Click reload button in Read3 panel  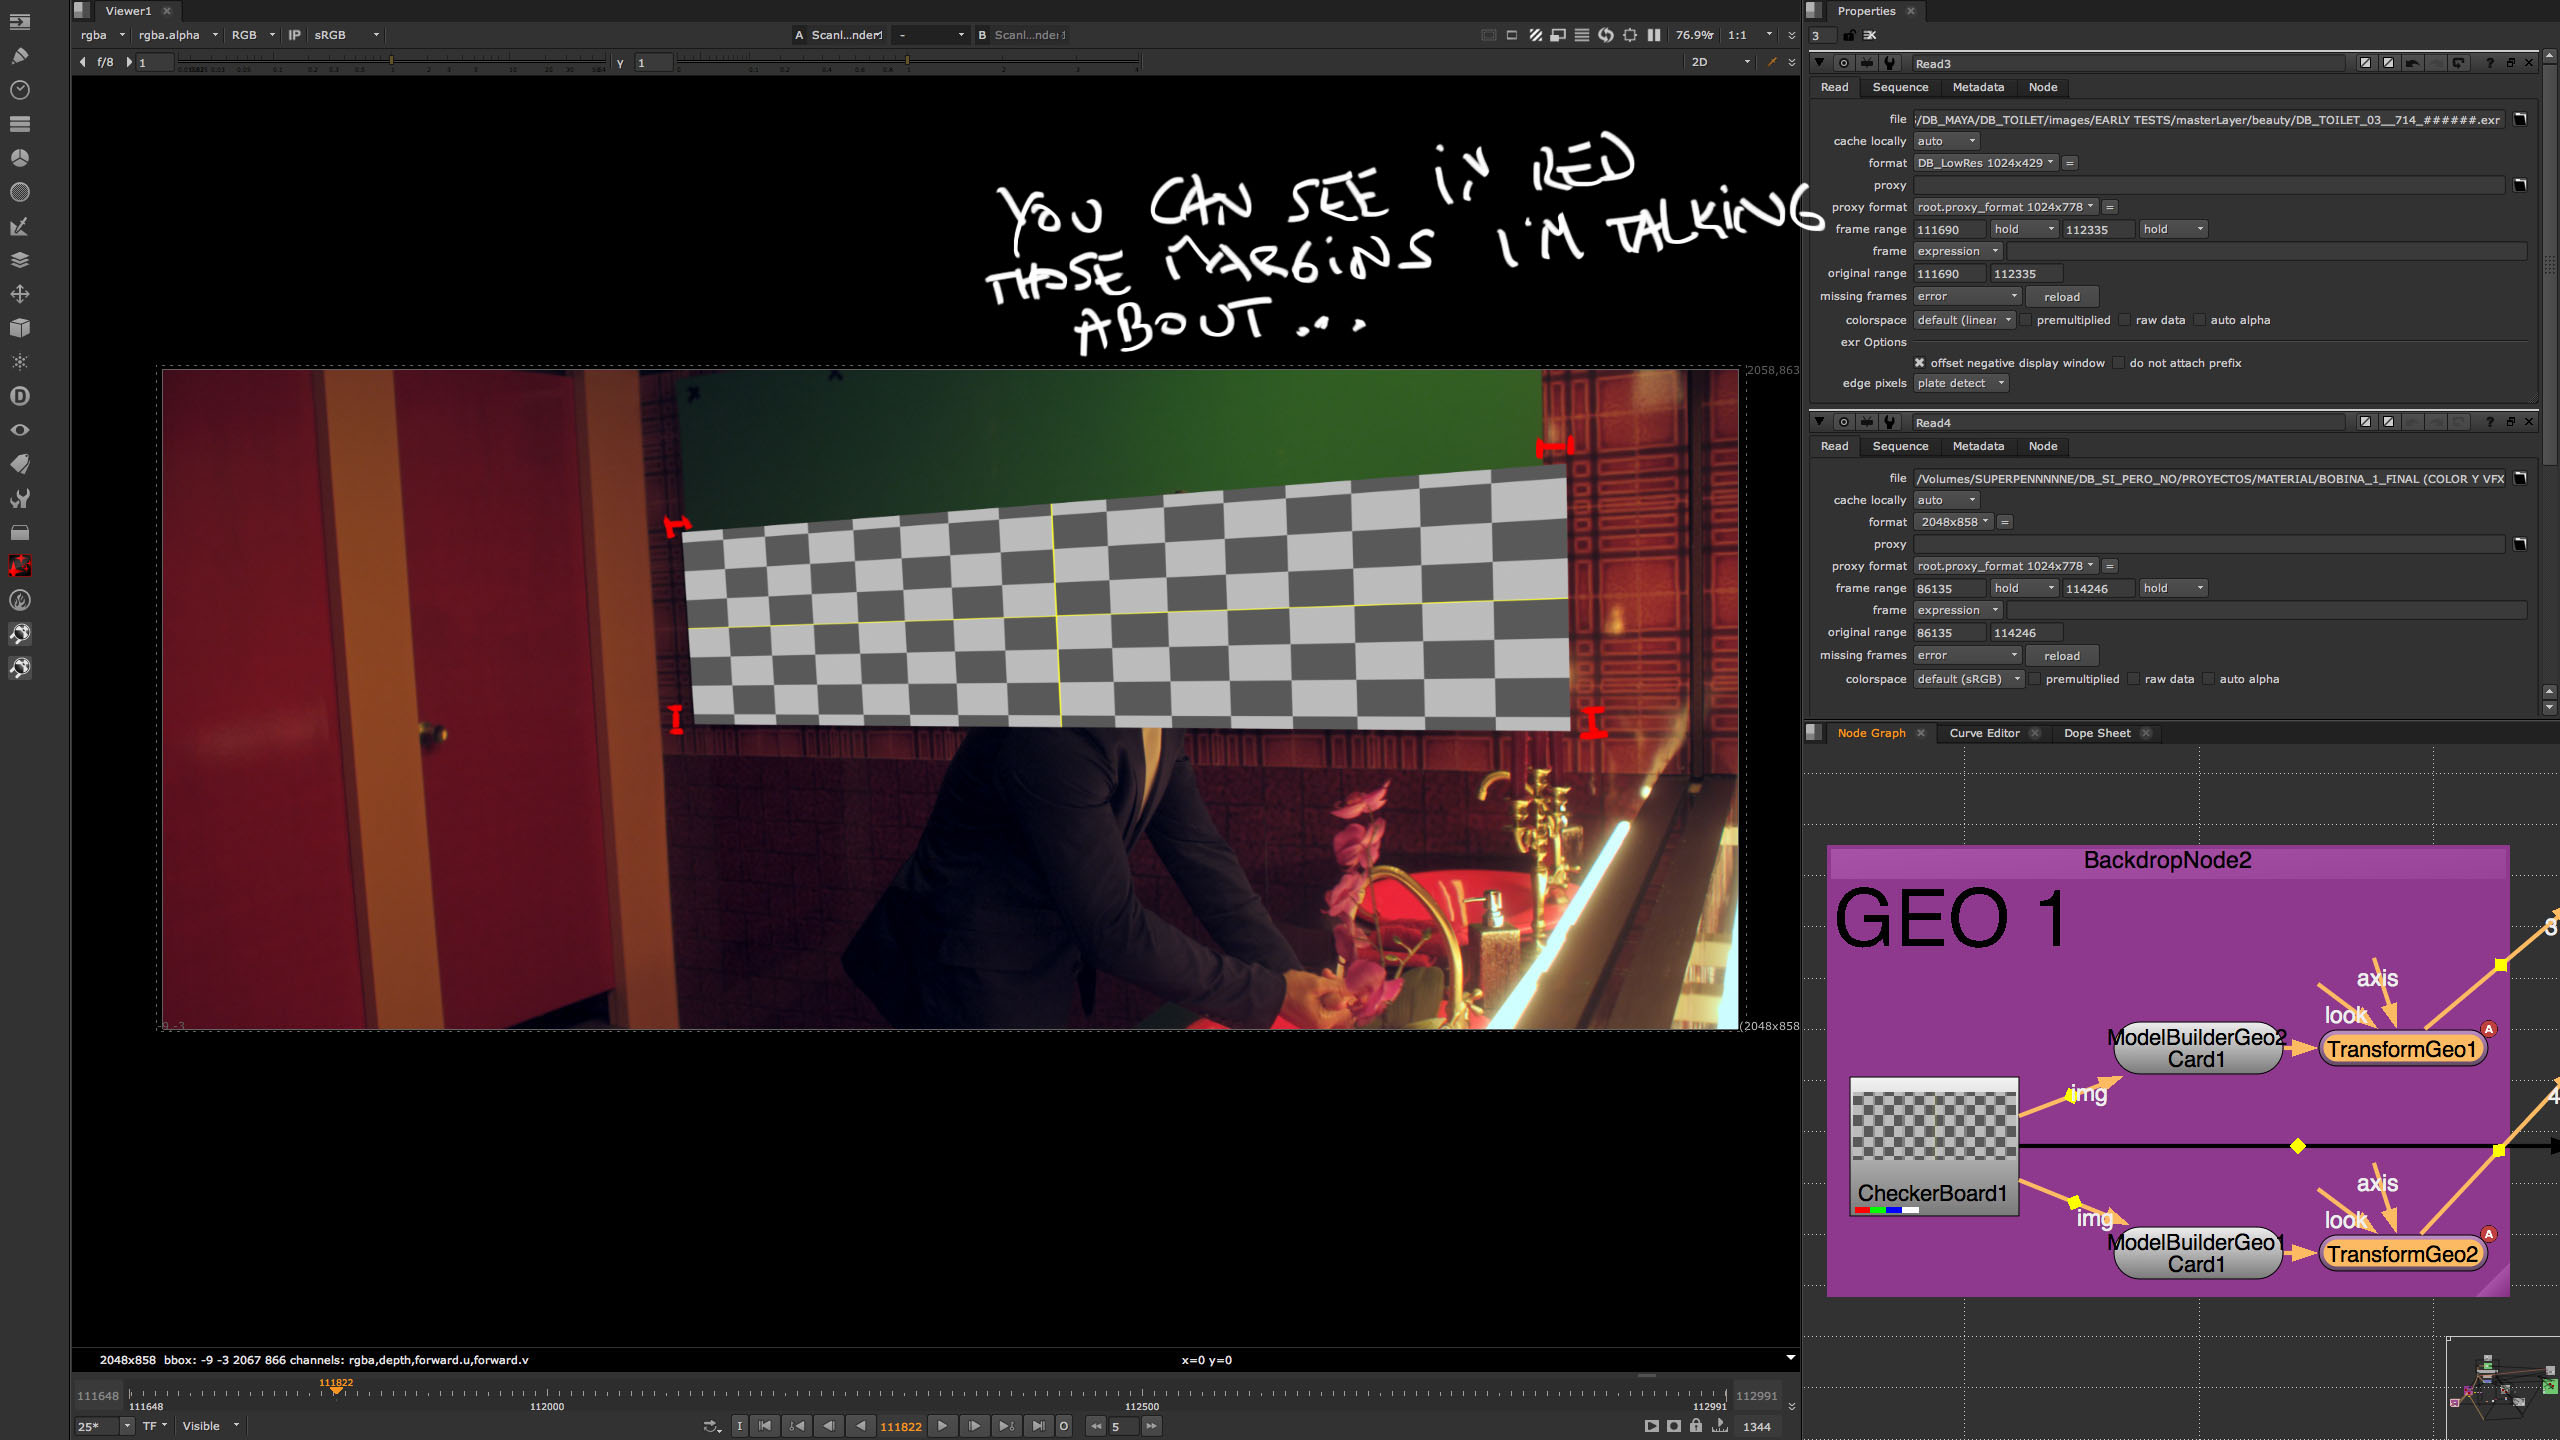tap(2061, 297)
